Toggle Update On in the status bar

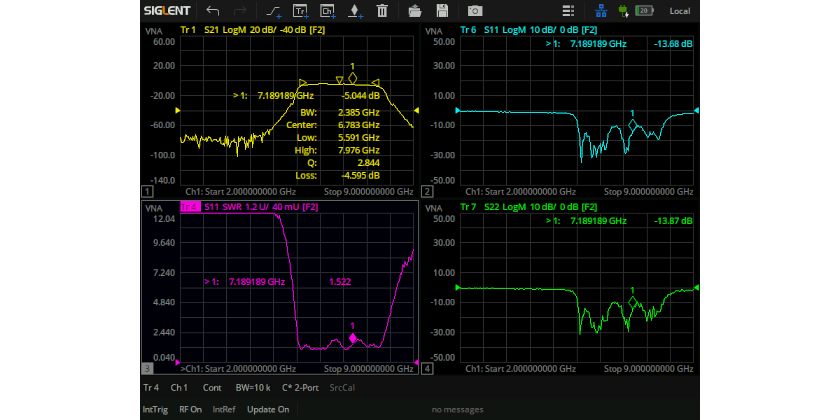pyautogui.click(x=268, y=409)
